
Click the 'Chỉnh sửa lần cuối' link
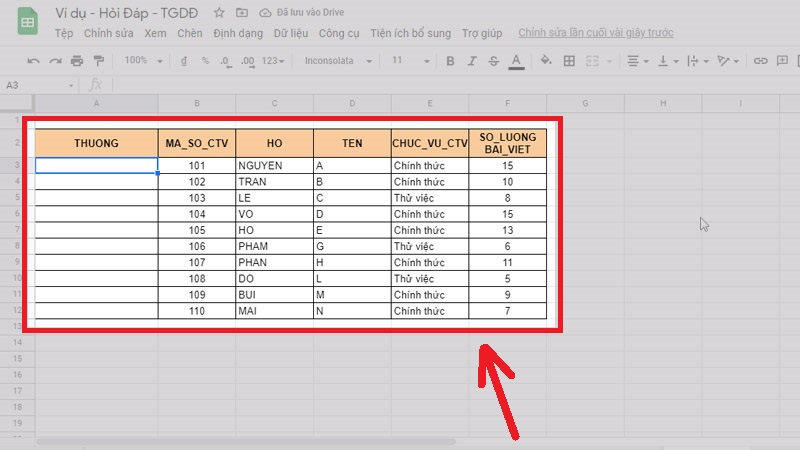coord(595,33)
